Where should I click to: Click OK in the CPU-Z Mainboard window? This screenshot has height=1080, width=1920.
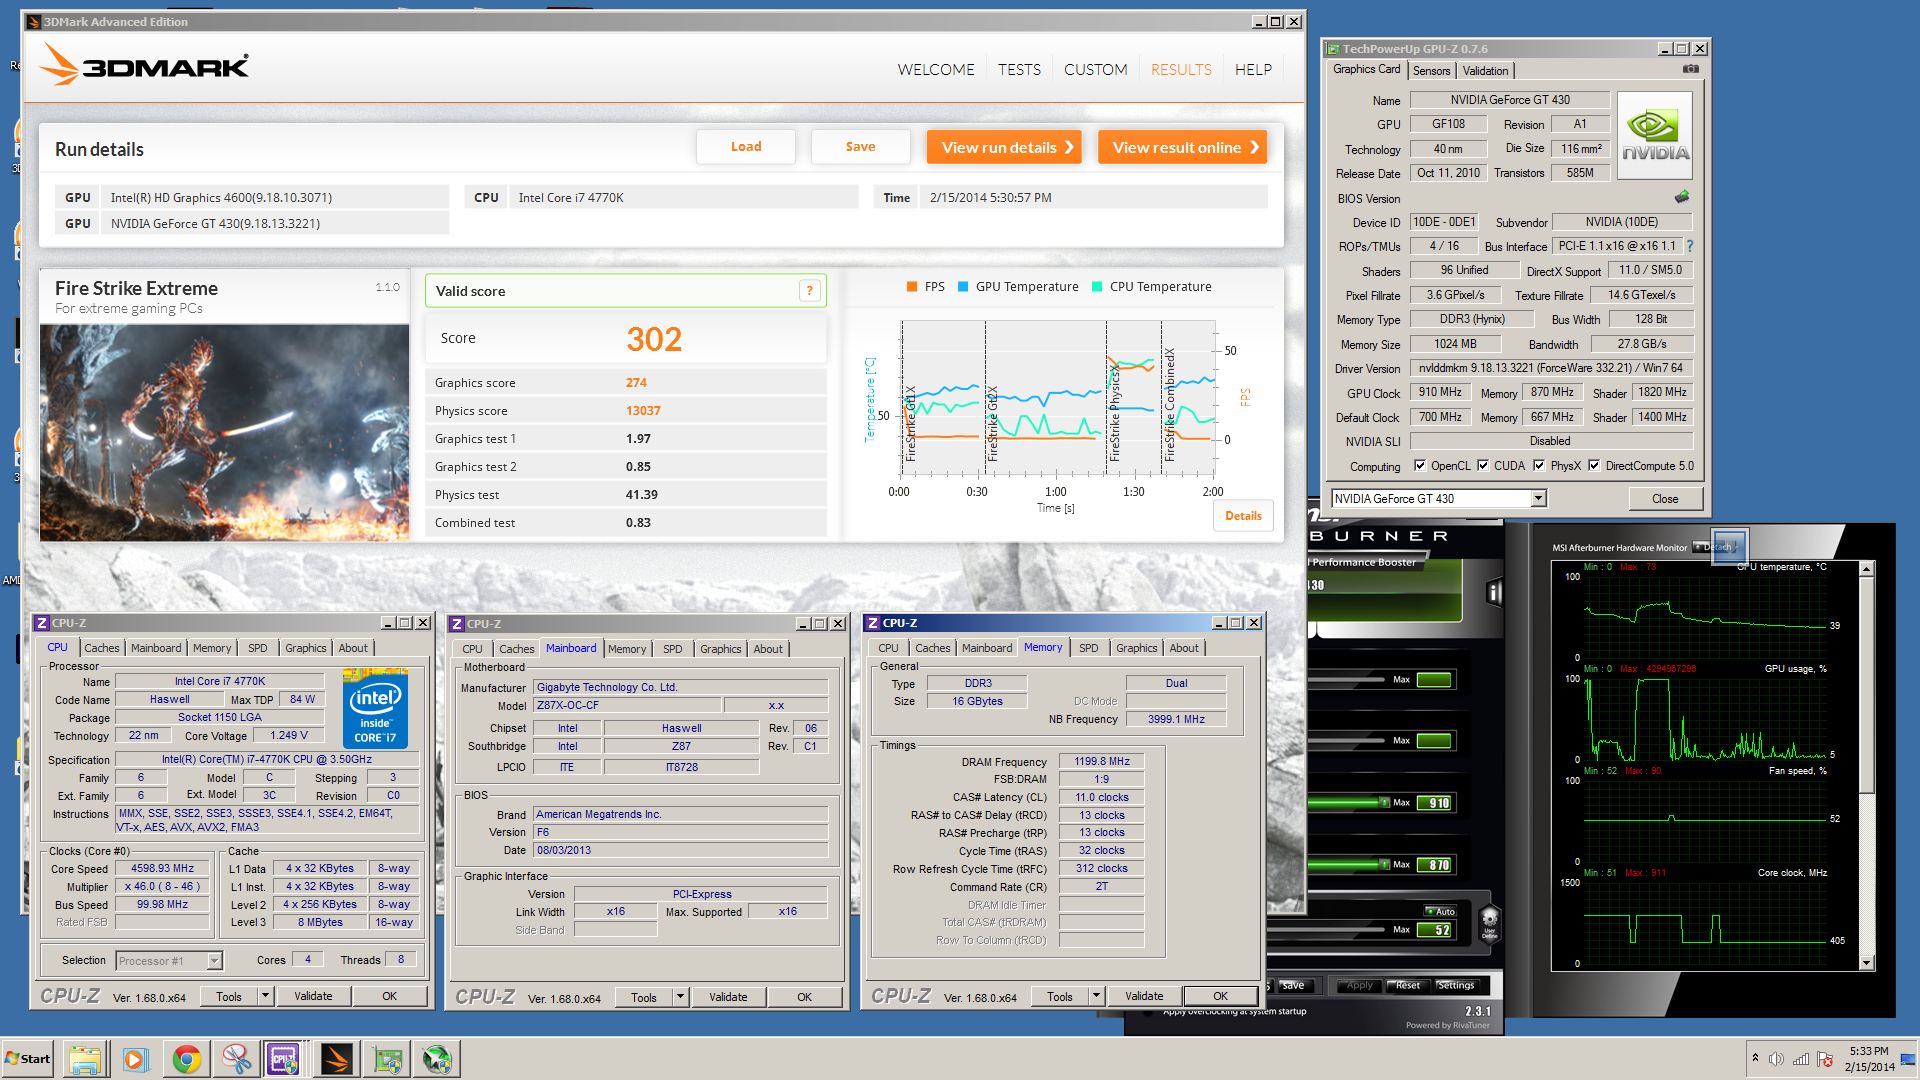coord(804,997)
